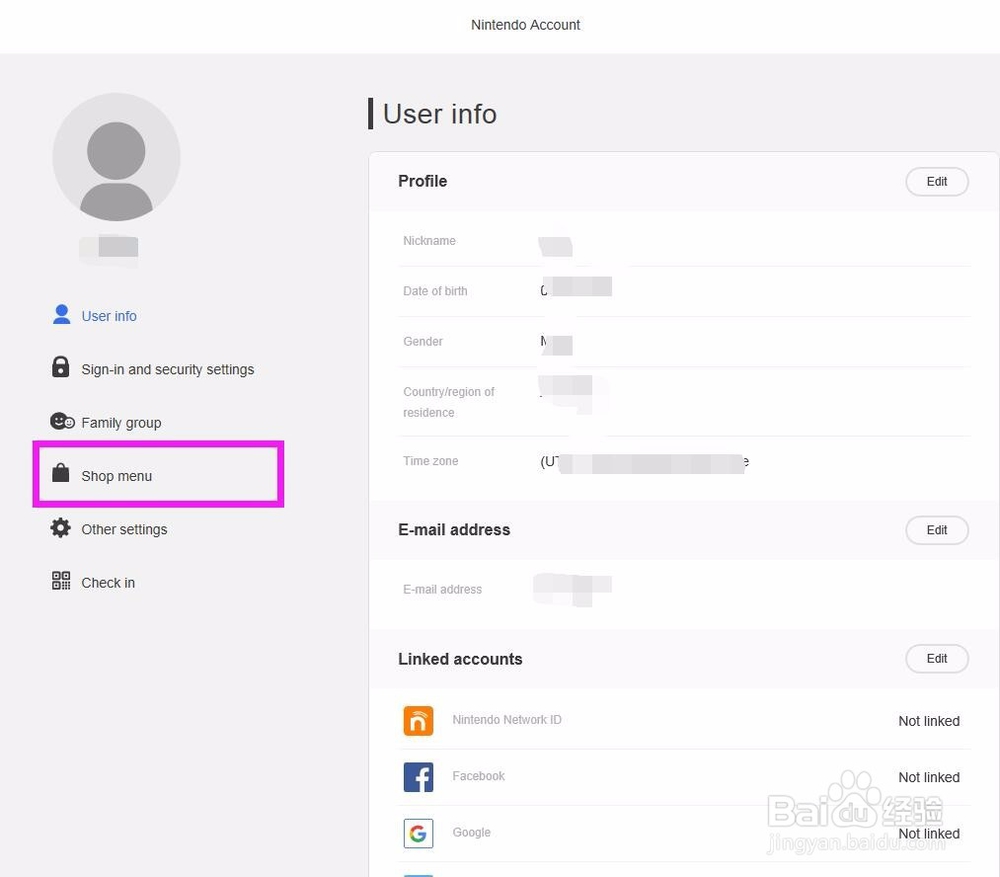Click the Nintendo Network ID label
The height and width of the screenshot is (877, 1000).
pyautogui.click(x=507, y=719)
